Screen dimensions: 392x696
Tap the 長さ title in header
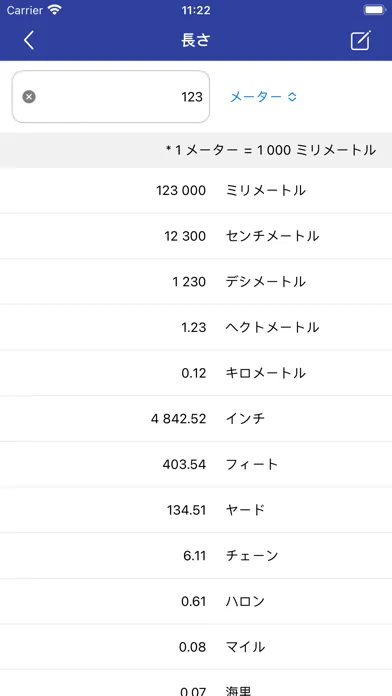(196, 40)
